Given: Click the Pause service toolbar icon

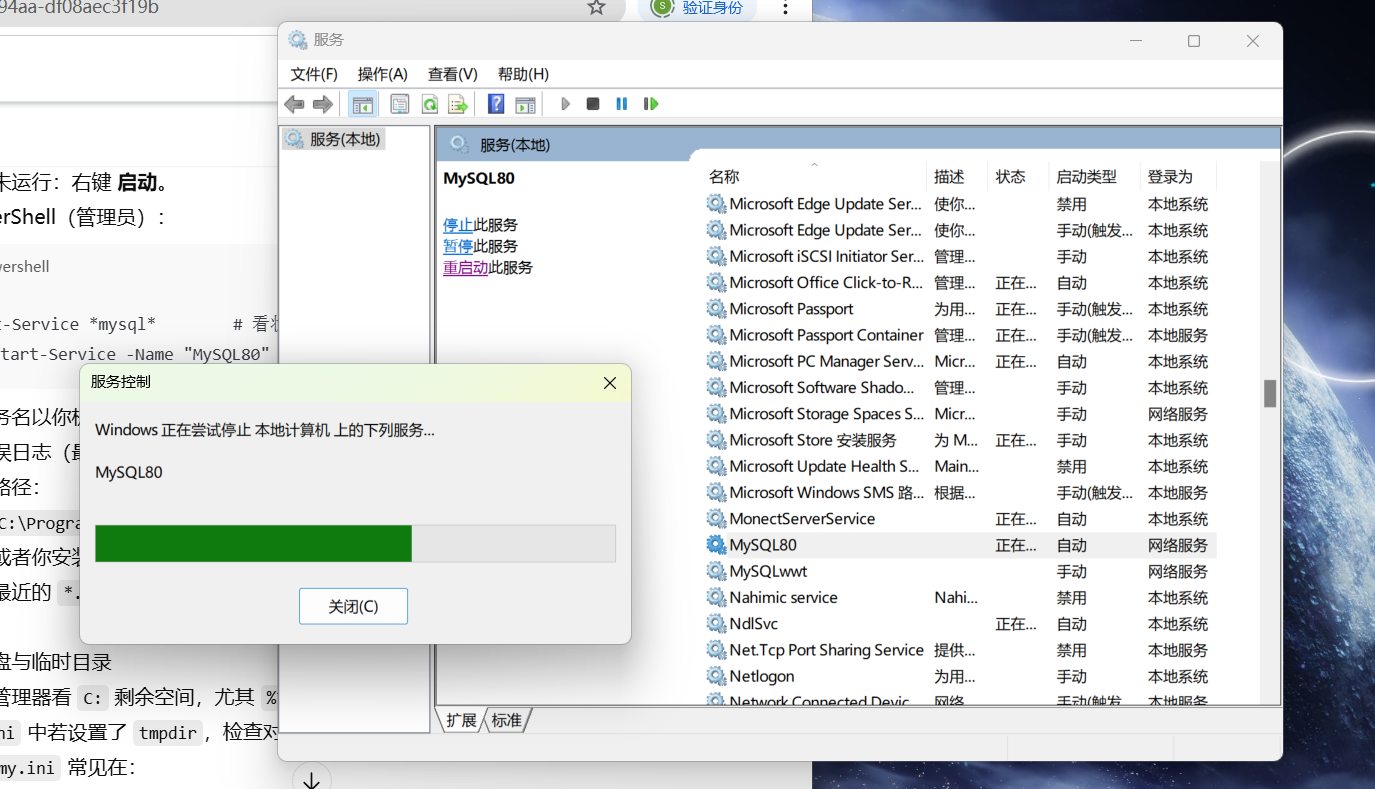Looking at the screenshot, I should point(621,103).
